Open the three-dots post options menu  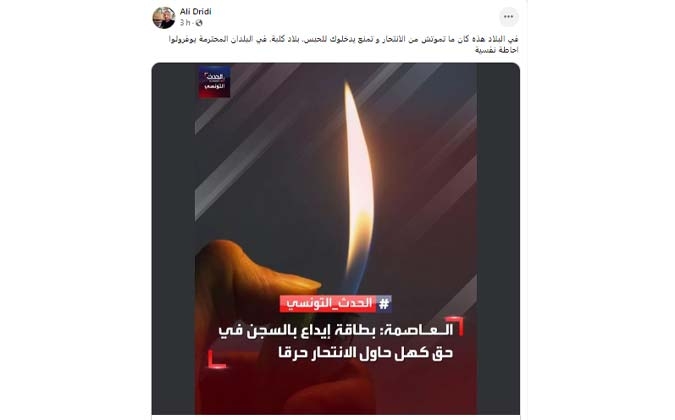coord(508,17)
